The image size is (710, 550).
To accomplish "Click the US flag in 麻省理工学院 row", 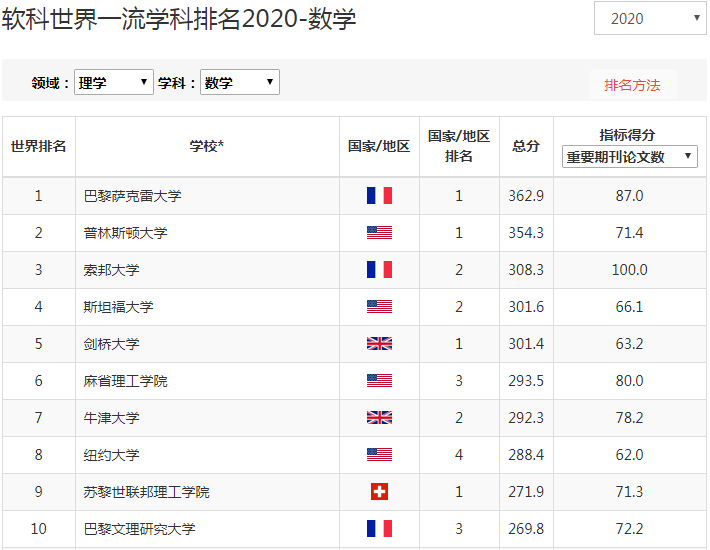I will (379, 381).
